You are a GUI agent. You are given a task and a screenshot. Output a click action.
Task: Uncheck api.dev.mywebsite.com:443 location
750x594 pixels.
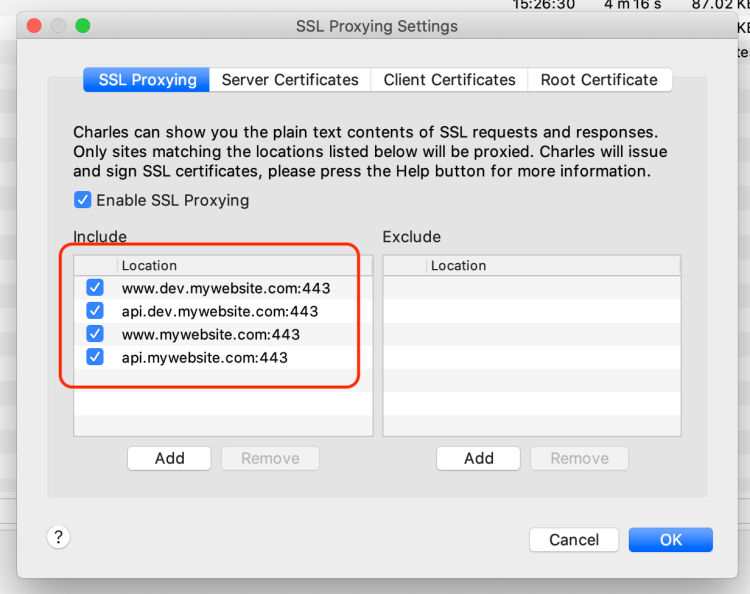click(x=95, y=311)
